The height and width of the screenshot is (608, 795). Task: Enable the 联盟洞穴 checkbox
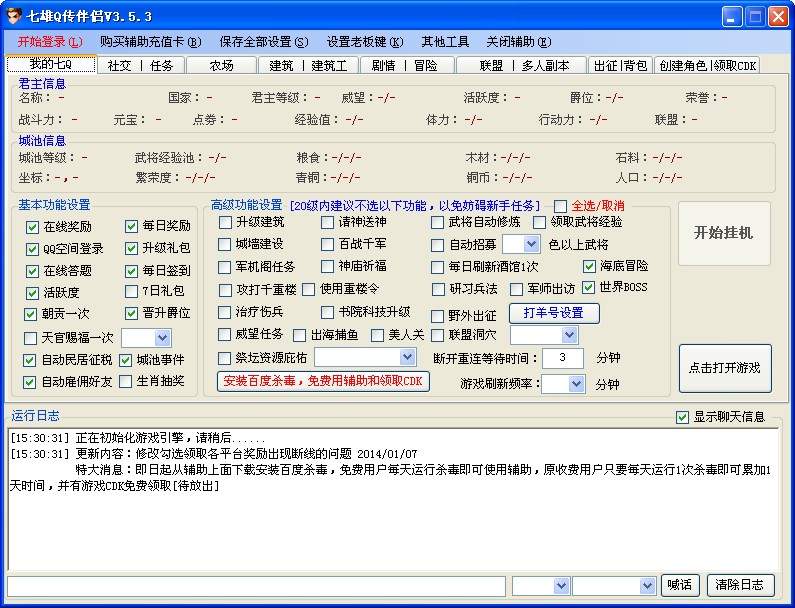point(437,336)
